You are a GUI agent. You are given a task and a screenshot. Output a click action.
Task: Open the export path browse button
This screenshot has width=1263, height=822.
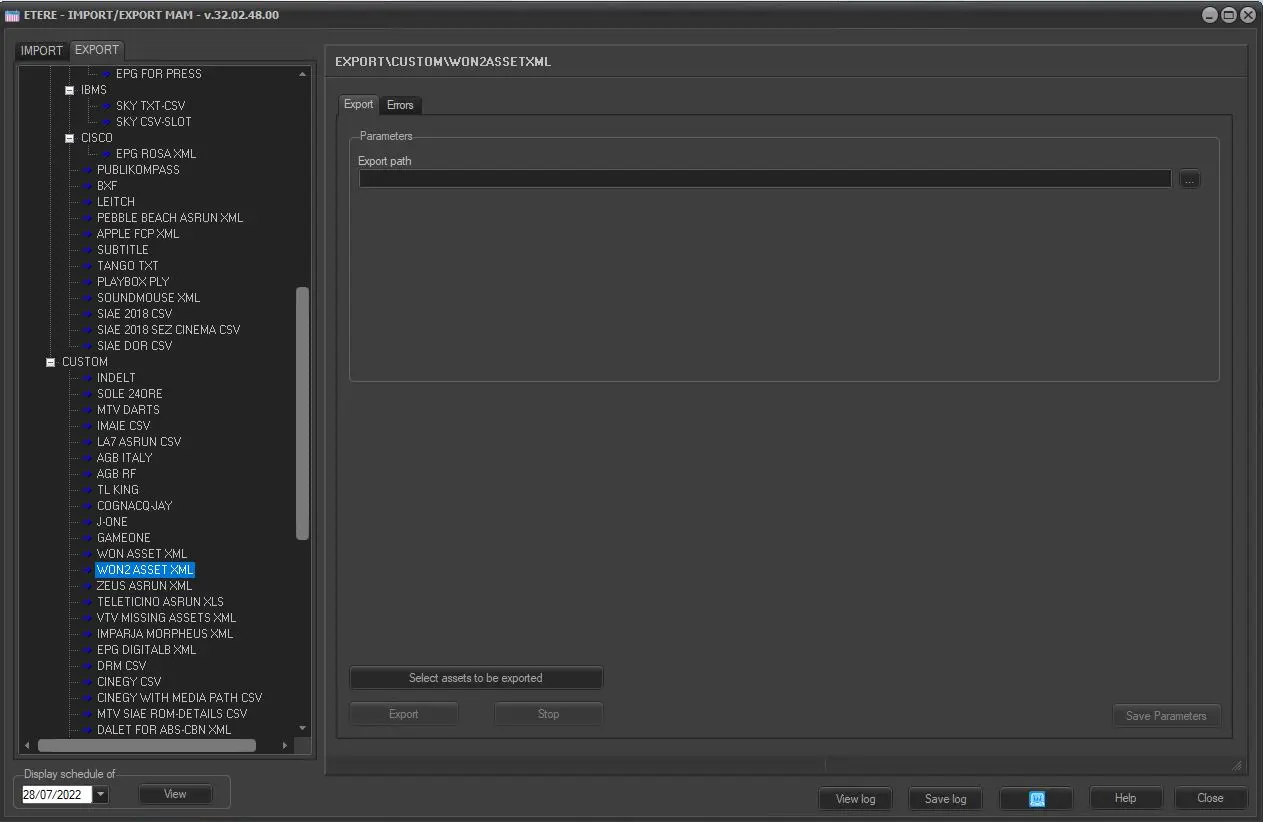(1188, 179)
